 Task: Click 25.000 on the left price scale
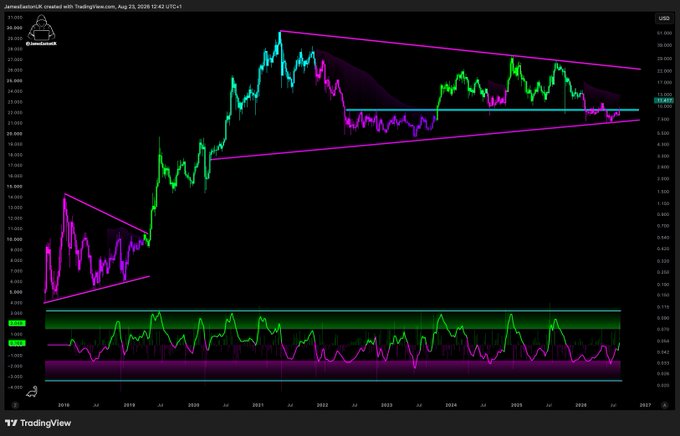coord(15,81)
